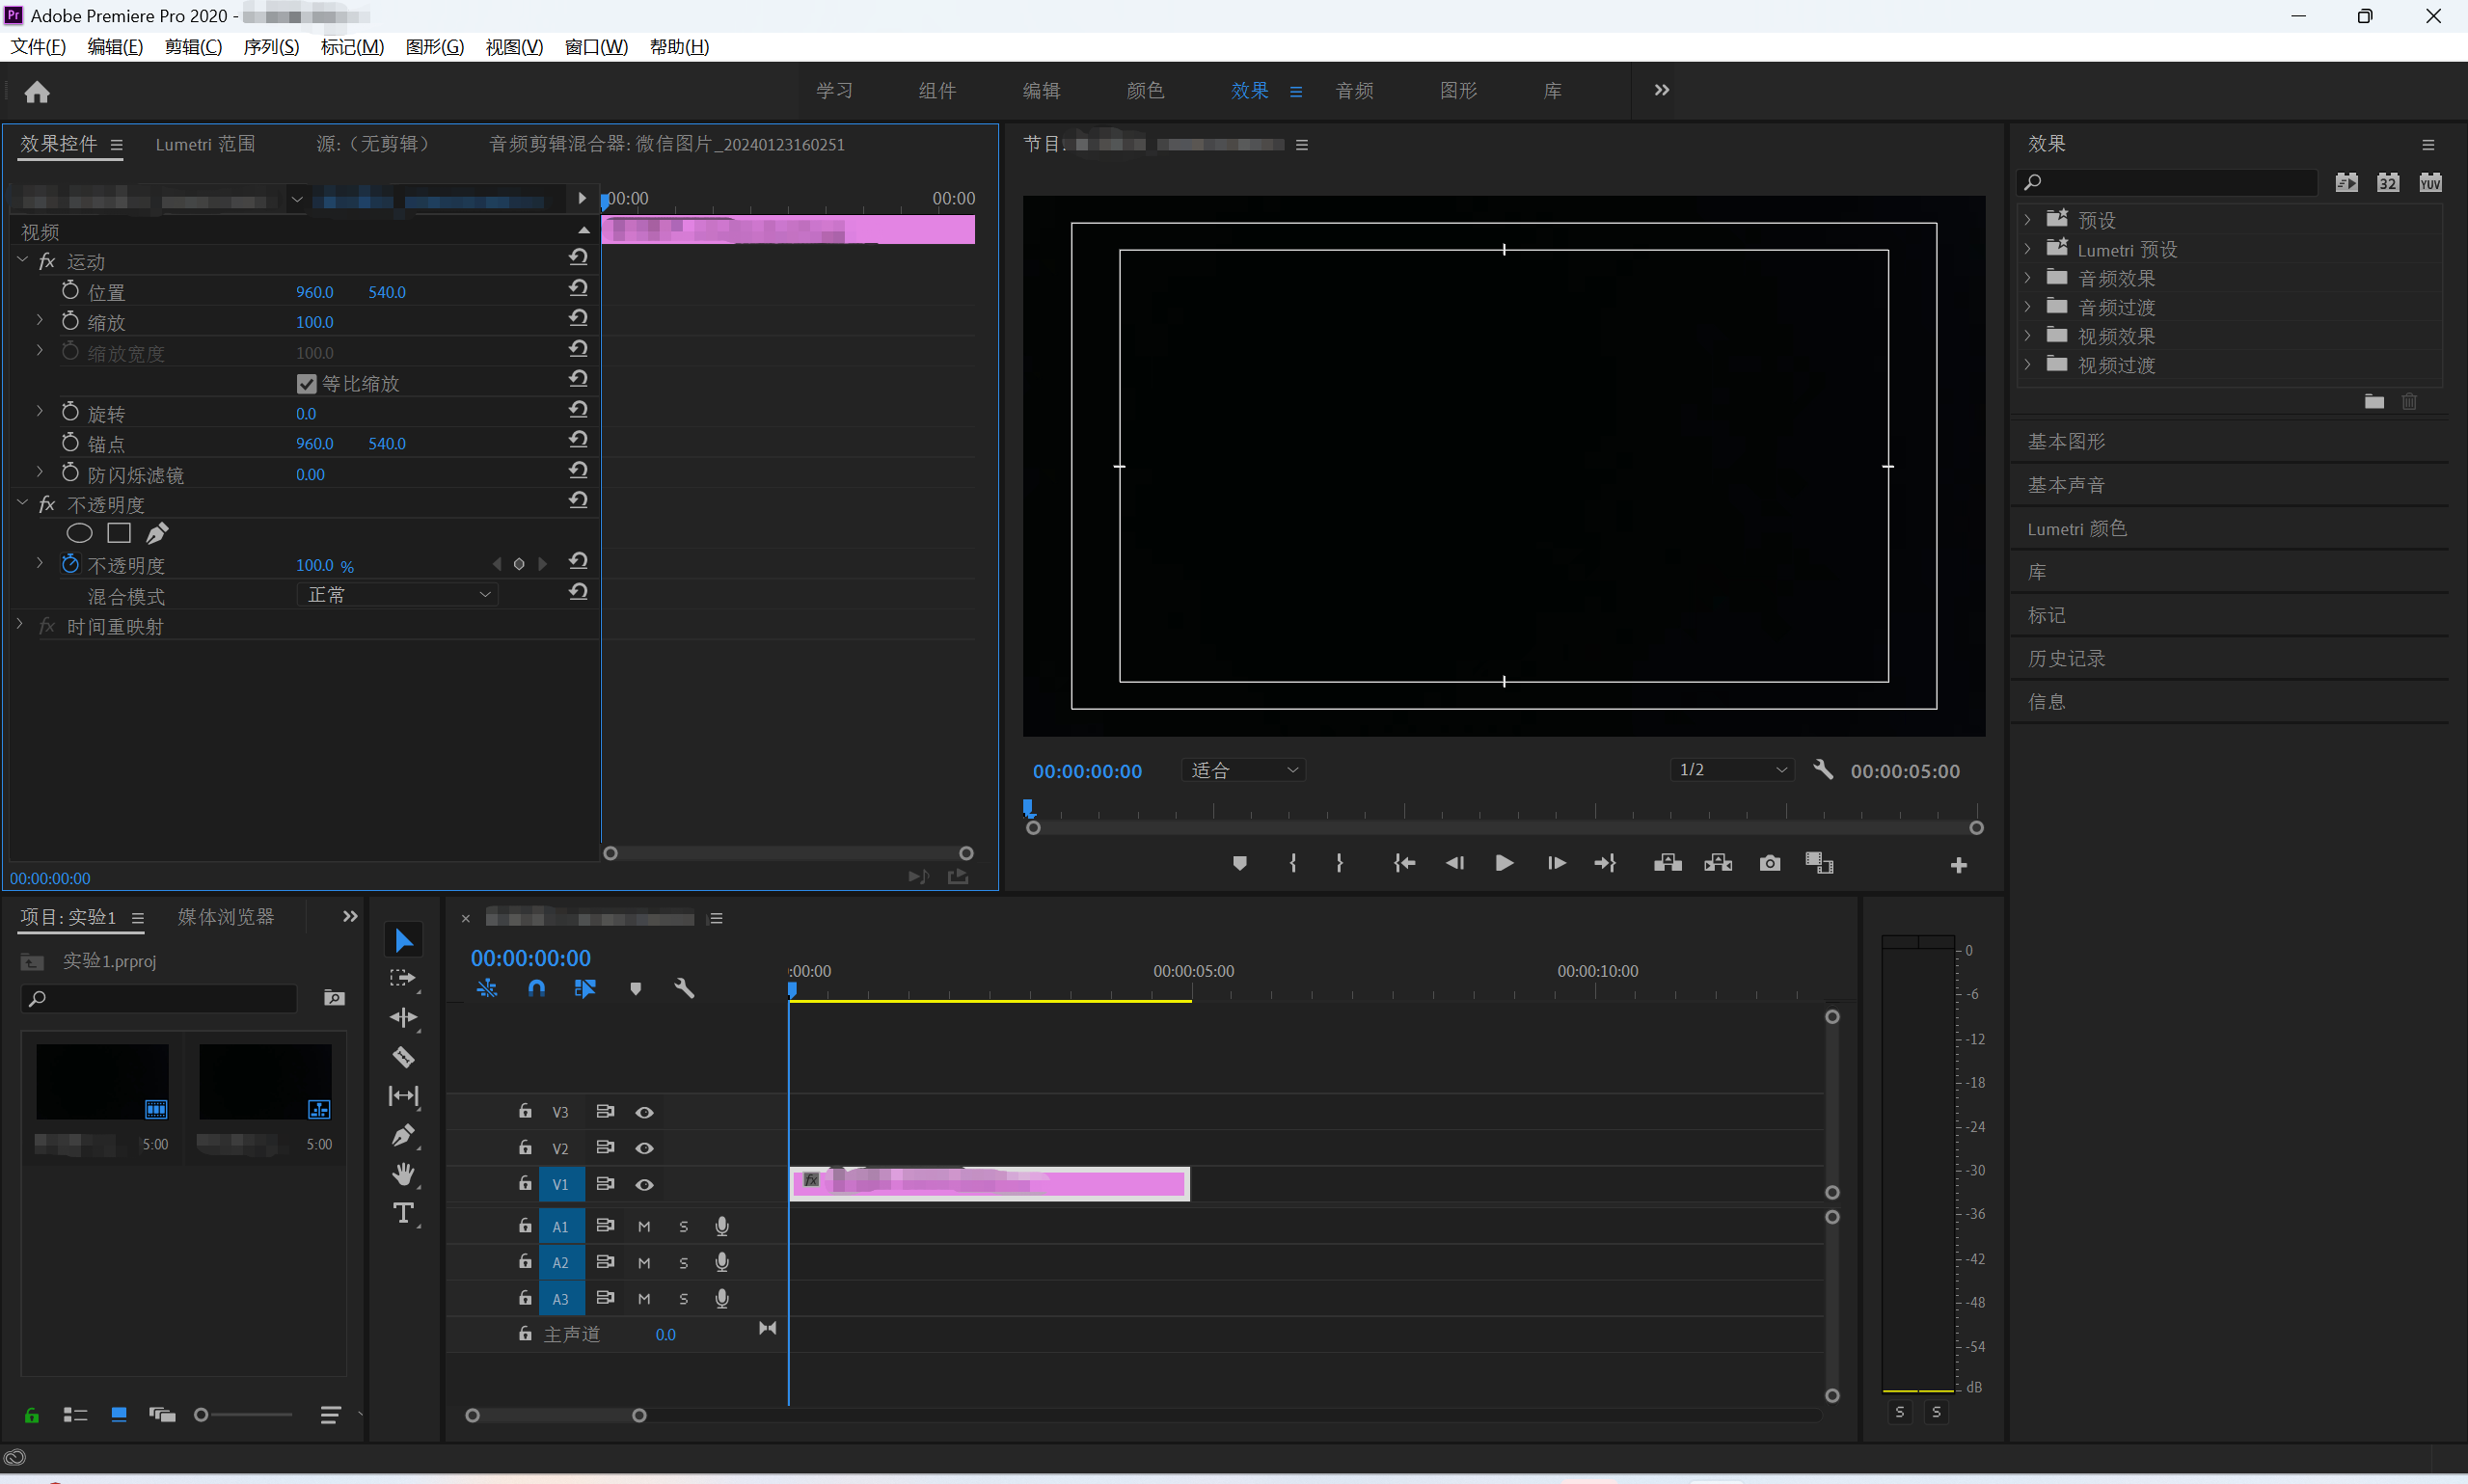This screenshot has height=1484, width=2468.
Task: Select the Ripple Edit tool
Action: 403,1018
